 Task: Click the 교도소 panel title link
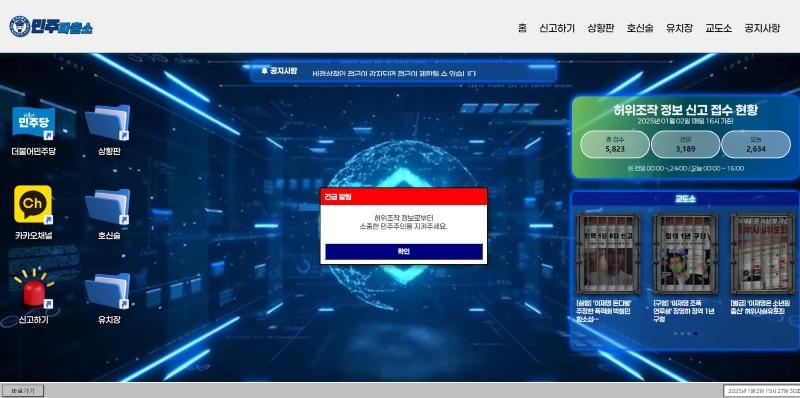click(x=685, y=198)
